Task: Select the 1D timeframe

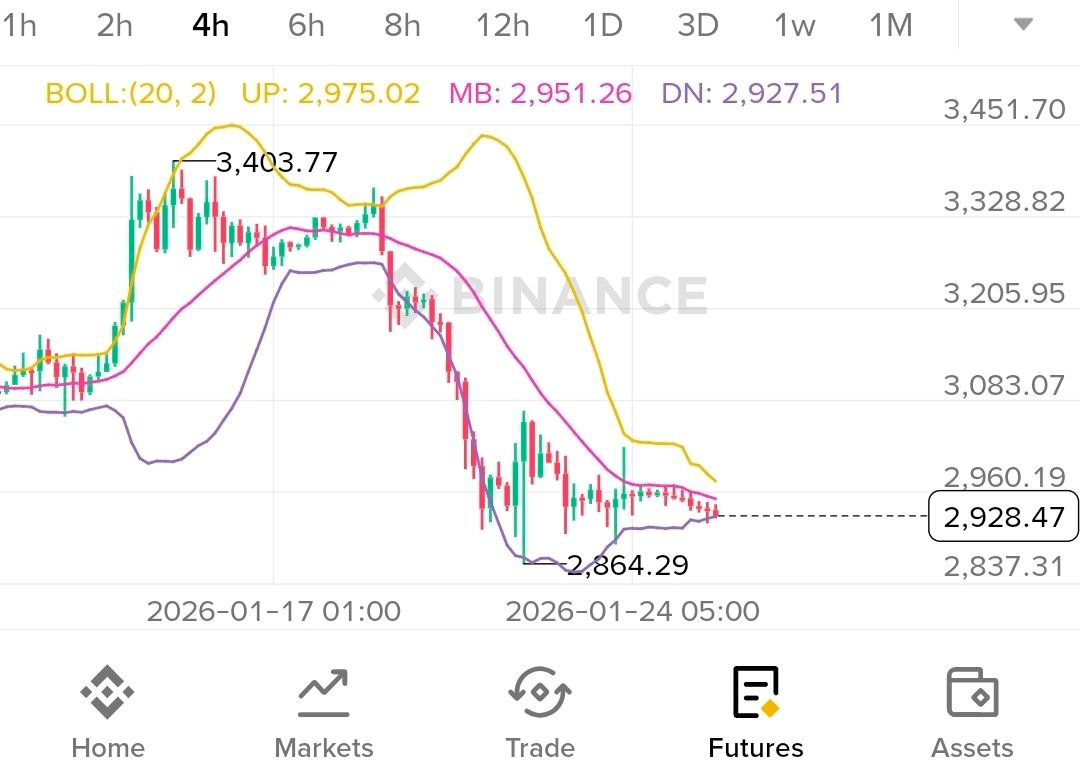Action: [x=603, y=25]
